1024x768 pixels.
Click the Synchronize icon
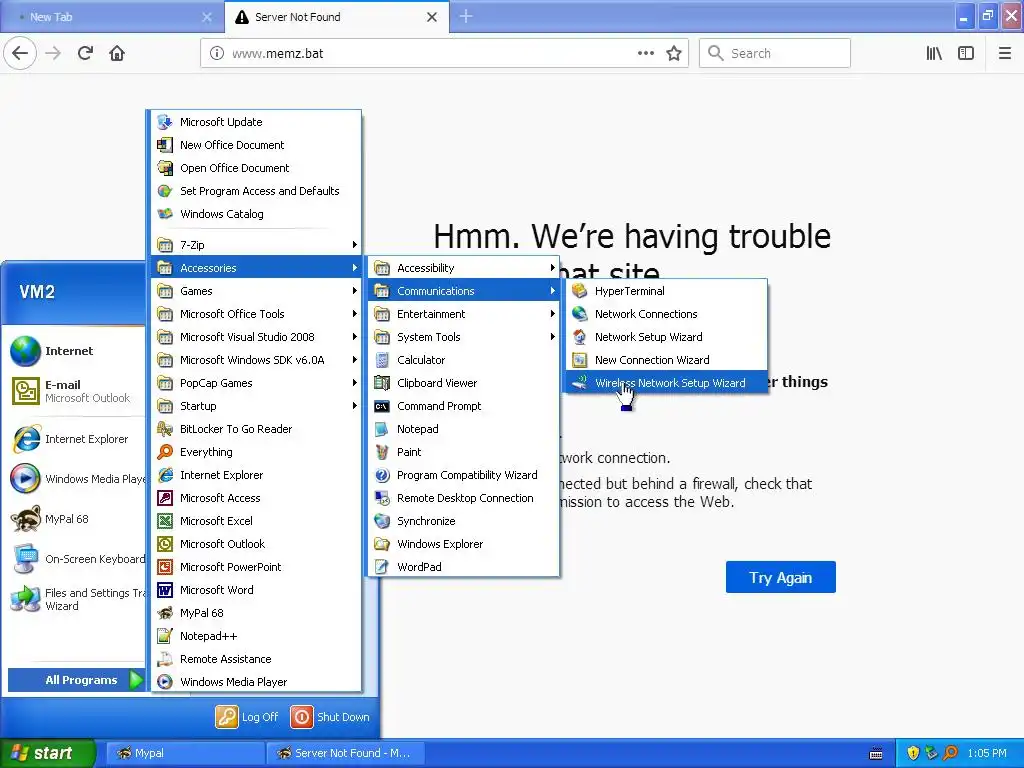point(382,521)
